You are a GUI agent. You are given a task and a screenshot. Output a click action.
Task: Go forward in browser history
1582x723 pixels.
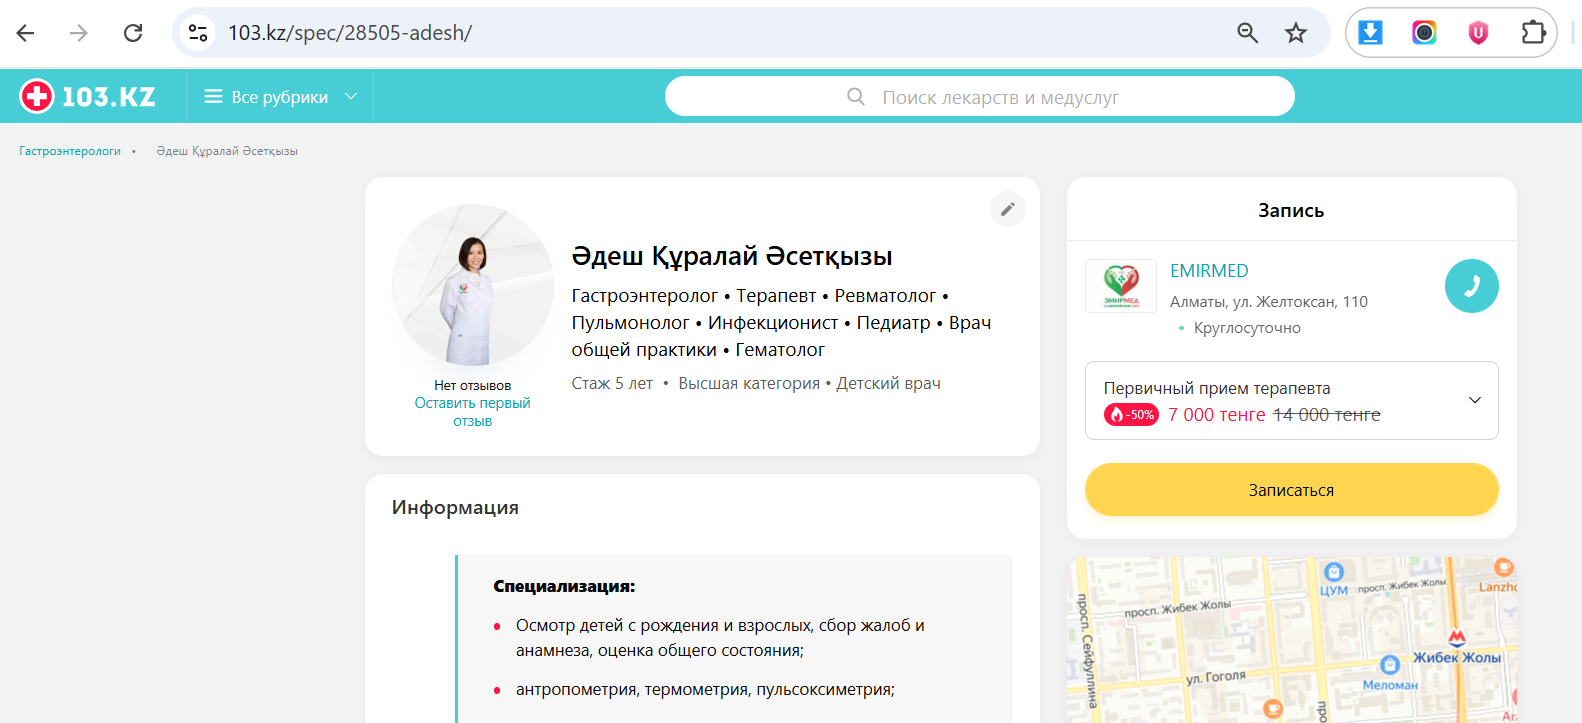pyautogui.click(x=79, y=33)
